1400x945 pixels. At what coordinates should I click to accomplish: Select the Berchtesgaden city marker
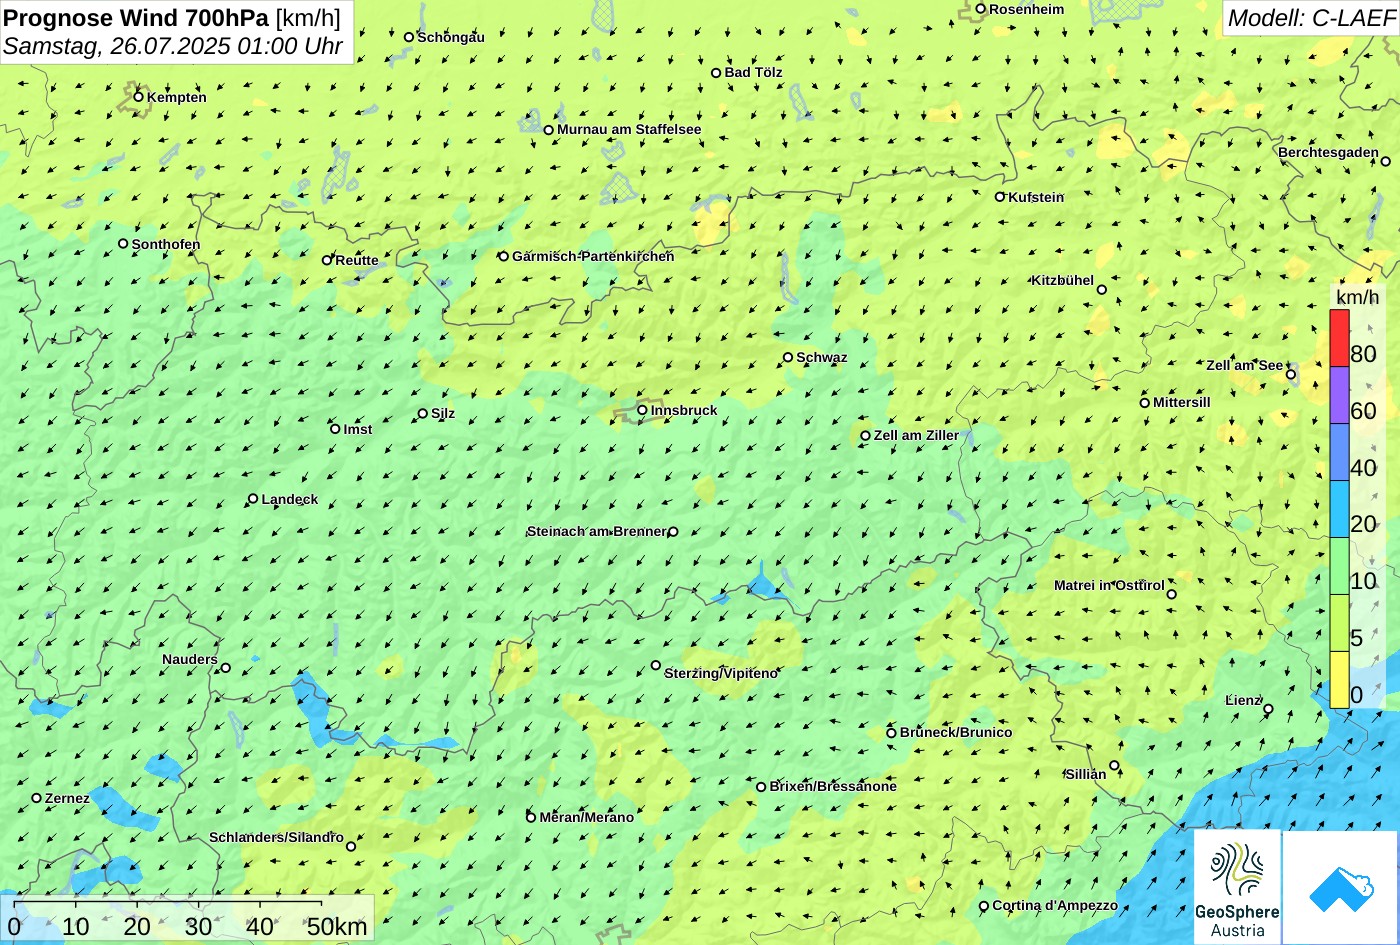(x=1386, y=161)
